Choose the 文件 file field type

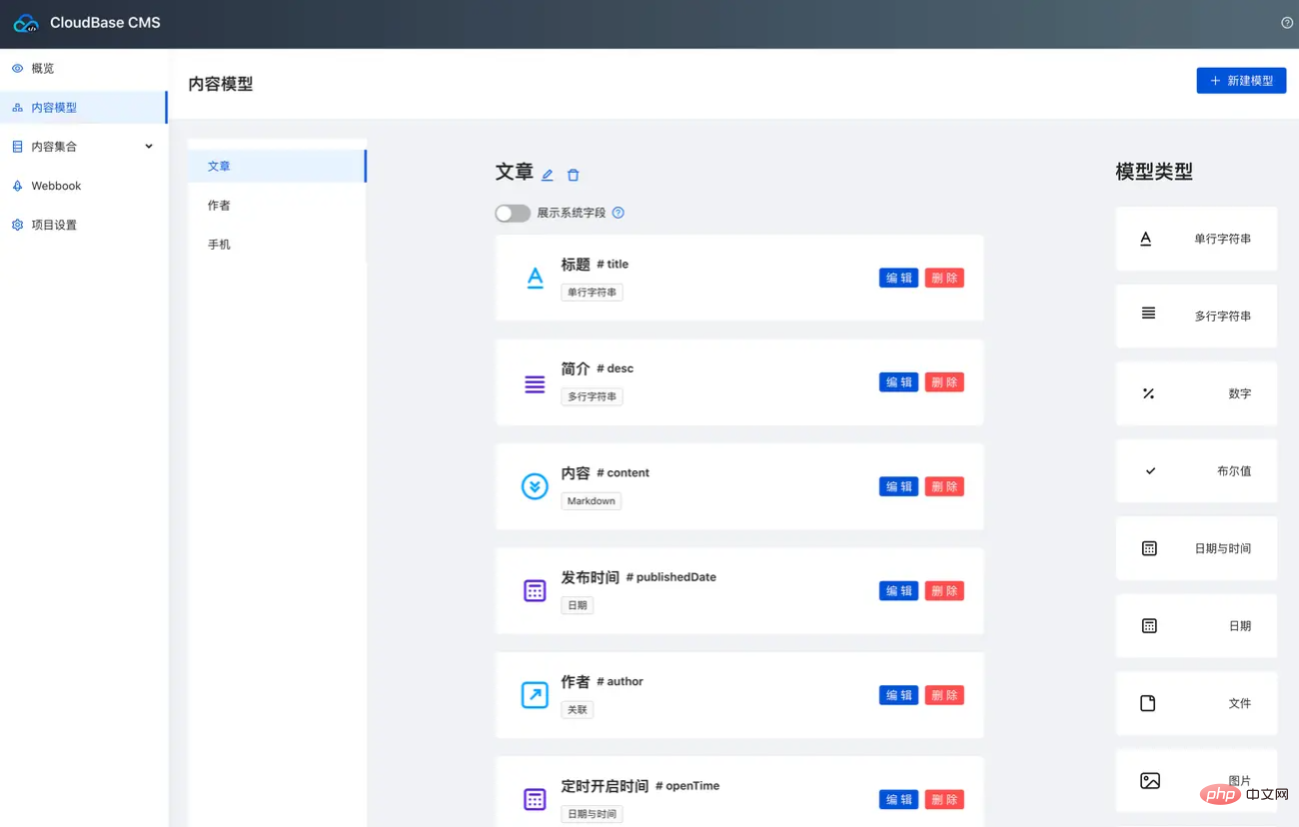[1196, 703]
